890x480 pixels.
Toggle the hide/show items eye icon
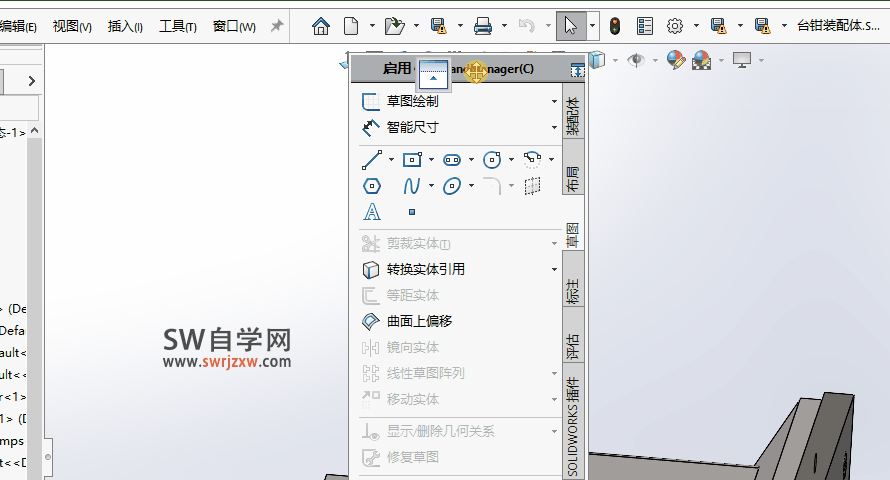[635, 60]
